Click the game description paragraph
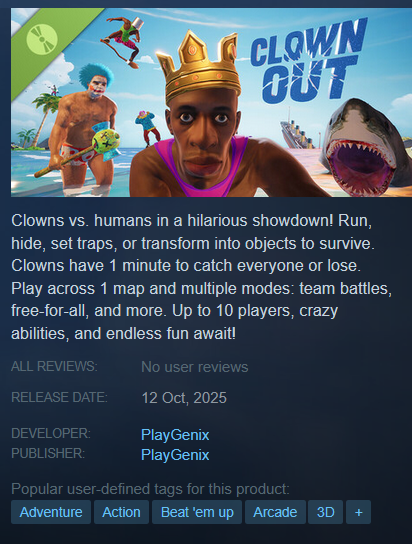This screenshot has width=412, height=544. click(x=201, y=277)
